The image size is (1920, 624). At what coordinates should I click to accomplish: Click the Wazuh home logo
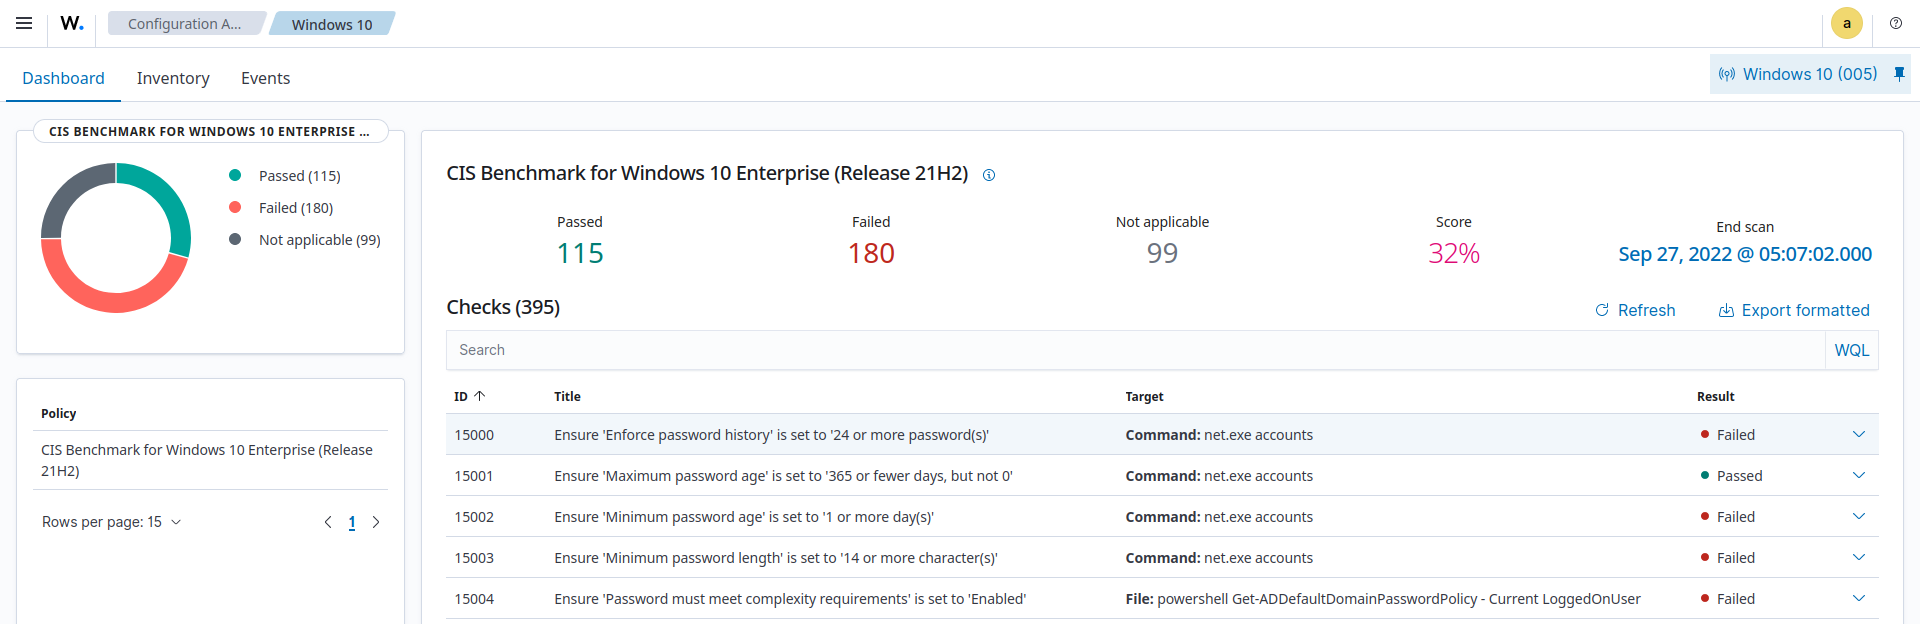[x=72, y=23]
